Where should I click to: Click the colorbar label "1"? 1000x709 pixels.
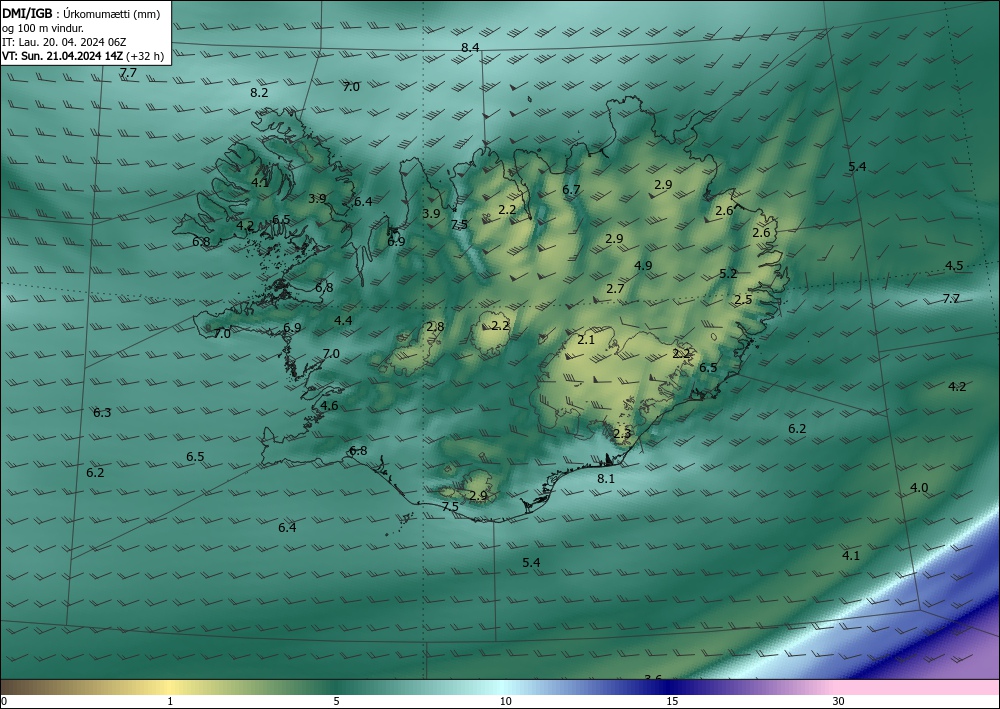pyautogui.click(x=170, y=701)
